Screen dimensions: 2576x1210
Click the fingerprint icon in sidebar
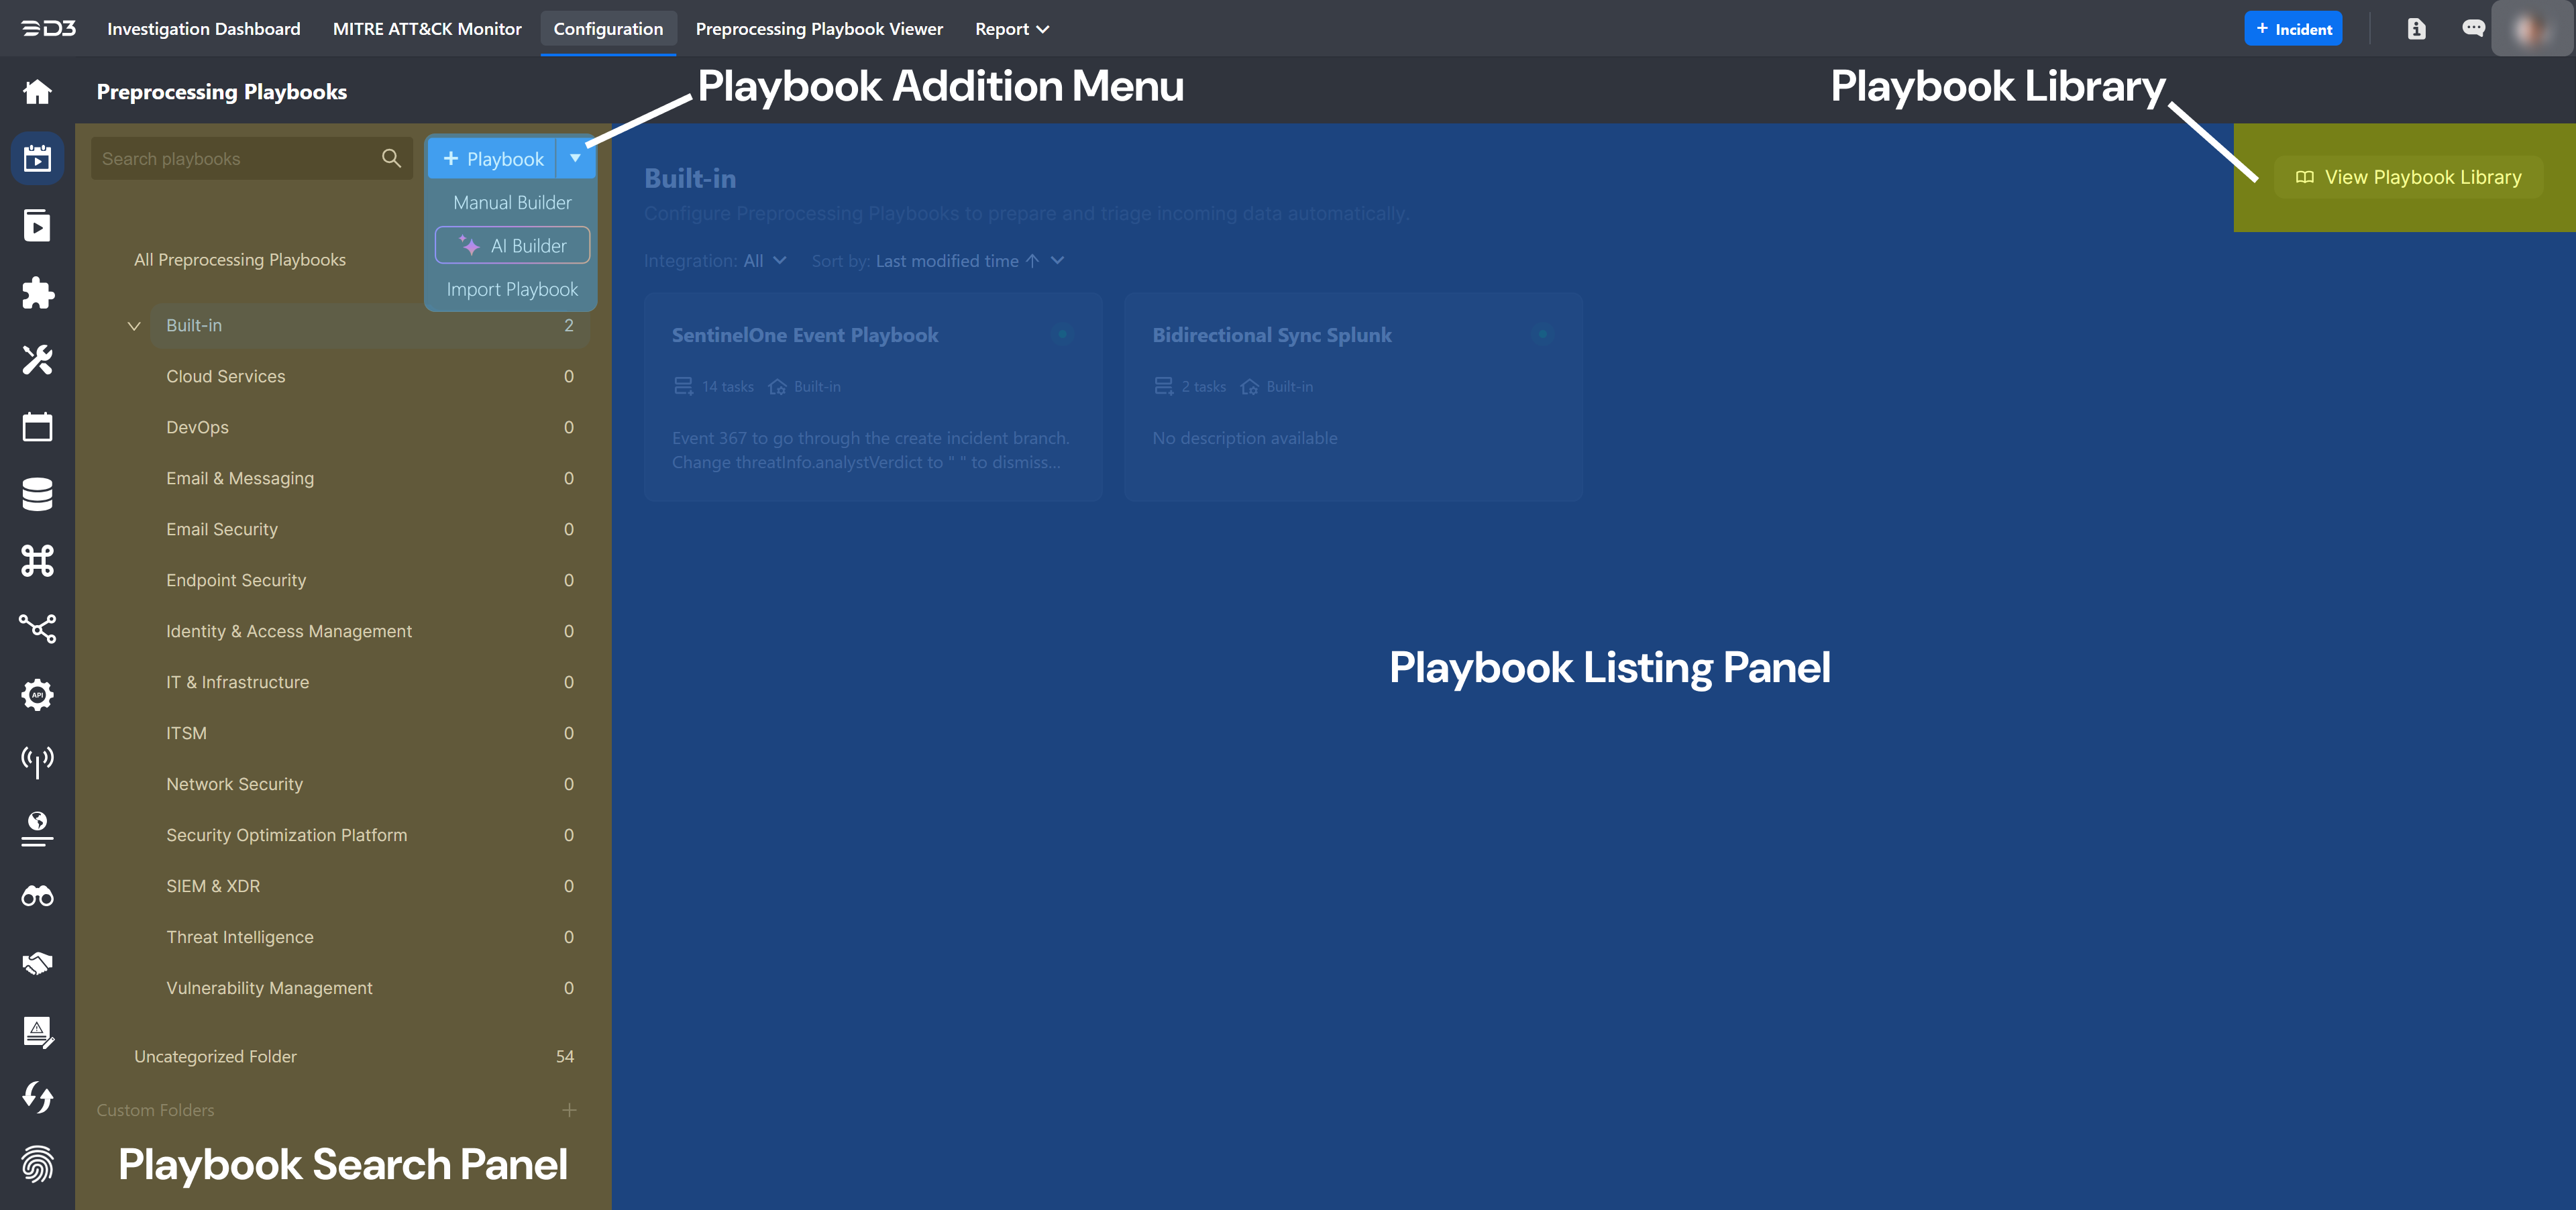pyautogui.click(x=37, y=1164)
